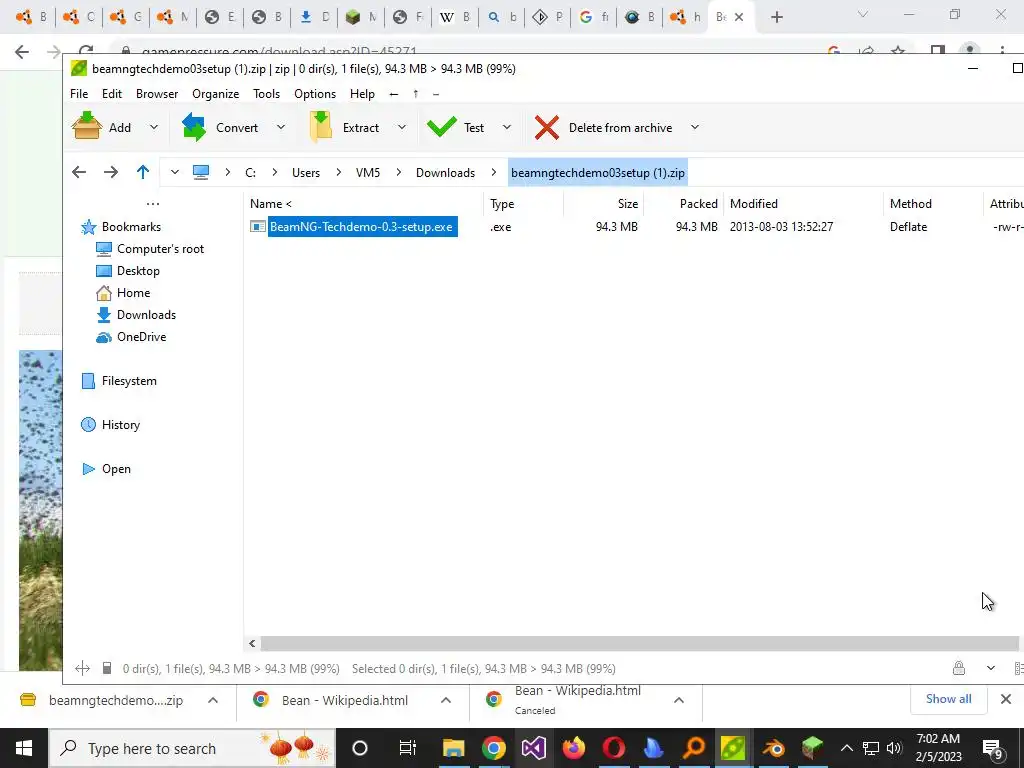Click the red Delete from archive icon

pyautogui.click(x=547, y=127)
